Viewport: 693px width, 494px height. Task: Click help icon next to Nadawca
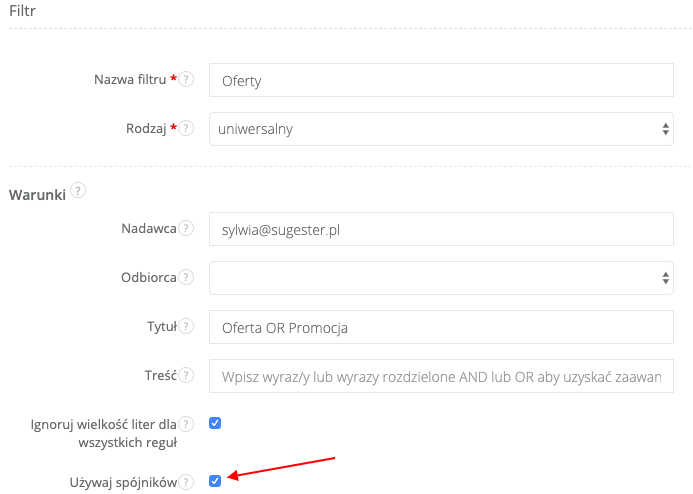(186, 229)
